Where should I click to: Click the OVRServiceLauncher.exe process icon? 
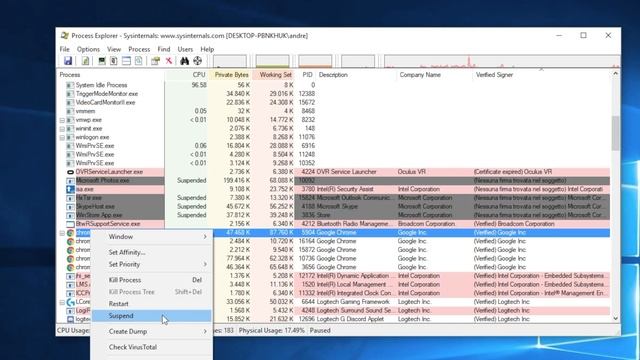[x=70, y=172]
